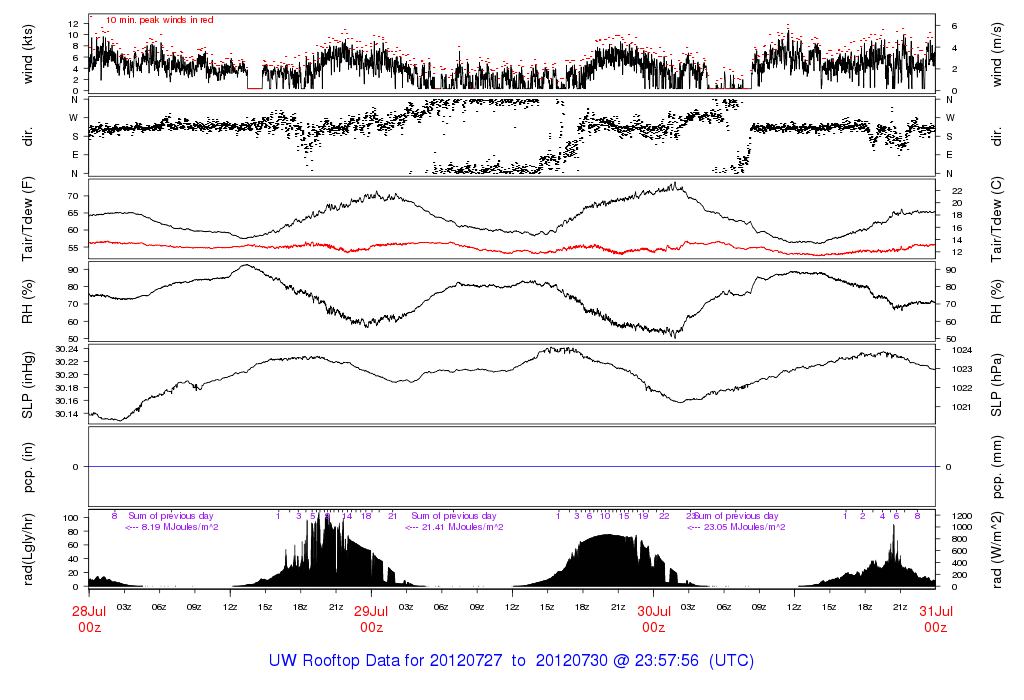Click the '10 min. peak winds in red' note
The height and width of the screenshot is (700, 1024).
159,20
